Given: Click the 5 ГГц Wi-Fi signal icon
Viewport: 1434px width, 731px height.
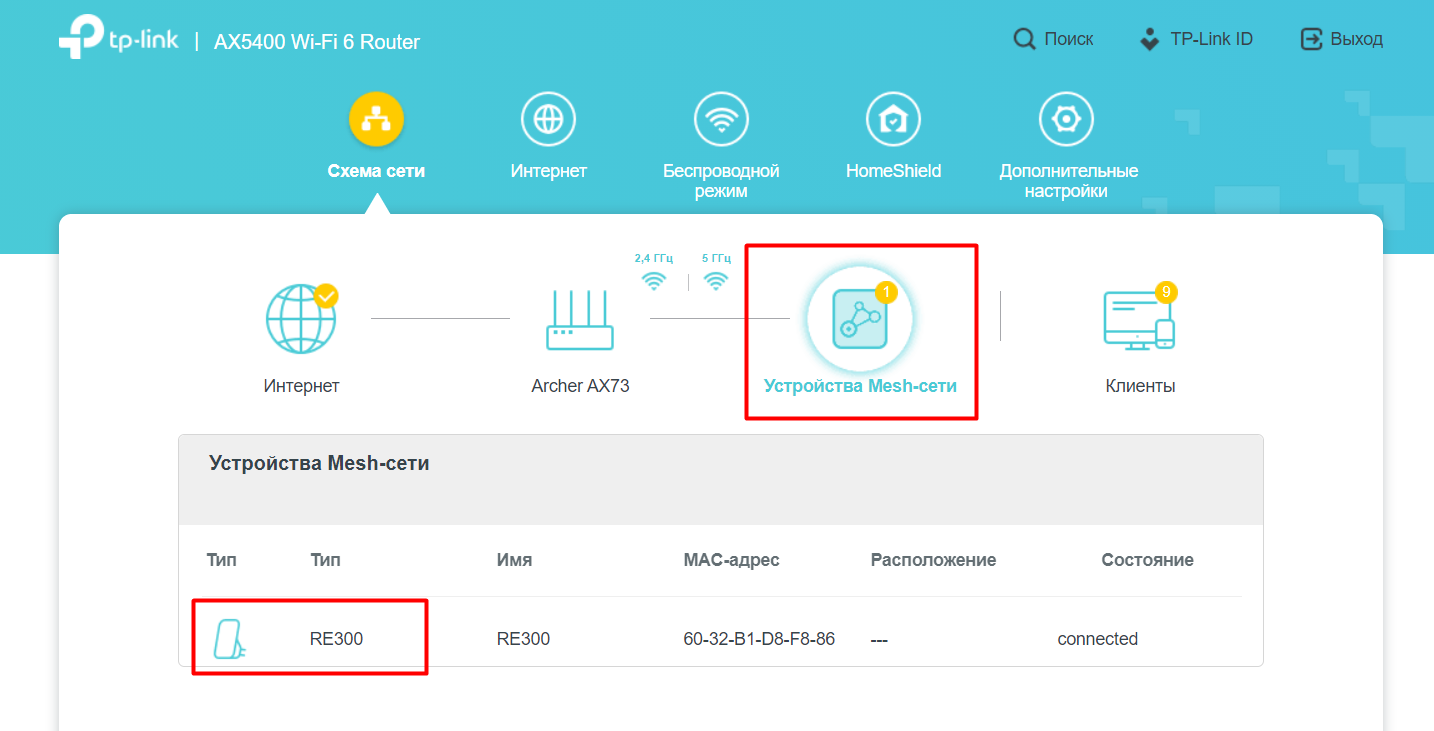Looking at the screenshot, I should click(x=716, y=281).
